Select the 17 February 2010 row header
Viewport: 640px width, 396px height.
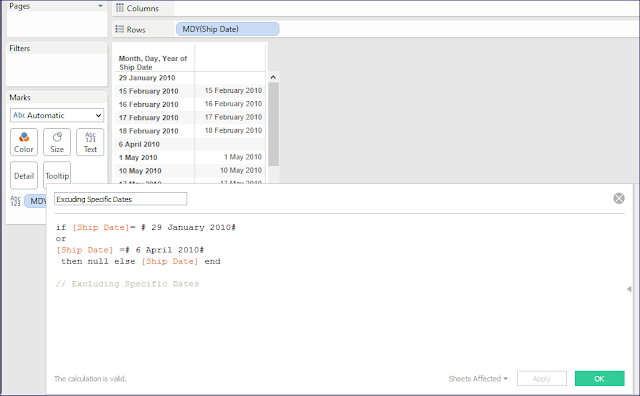coord(149,118)
